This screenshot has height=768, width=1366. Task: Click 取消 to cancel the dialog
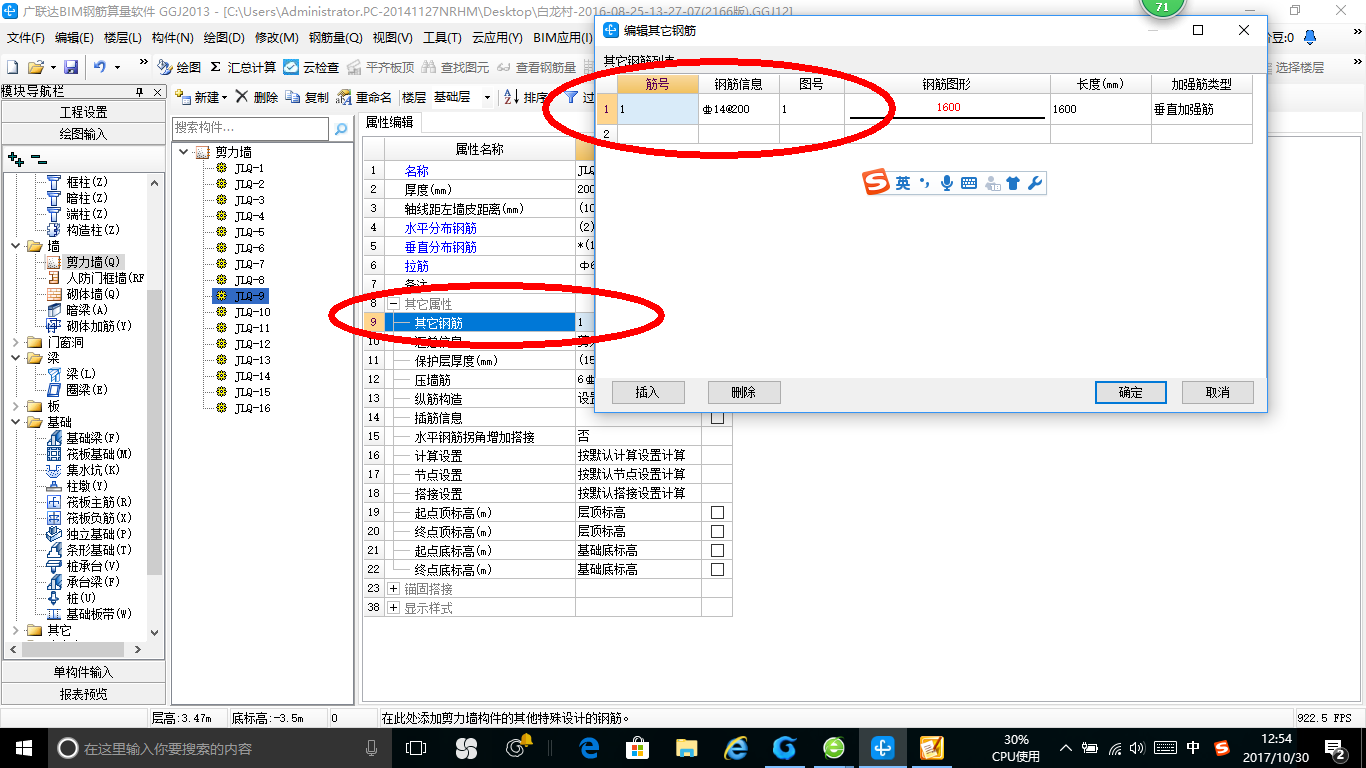1218,392
